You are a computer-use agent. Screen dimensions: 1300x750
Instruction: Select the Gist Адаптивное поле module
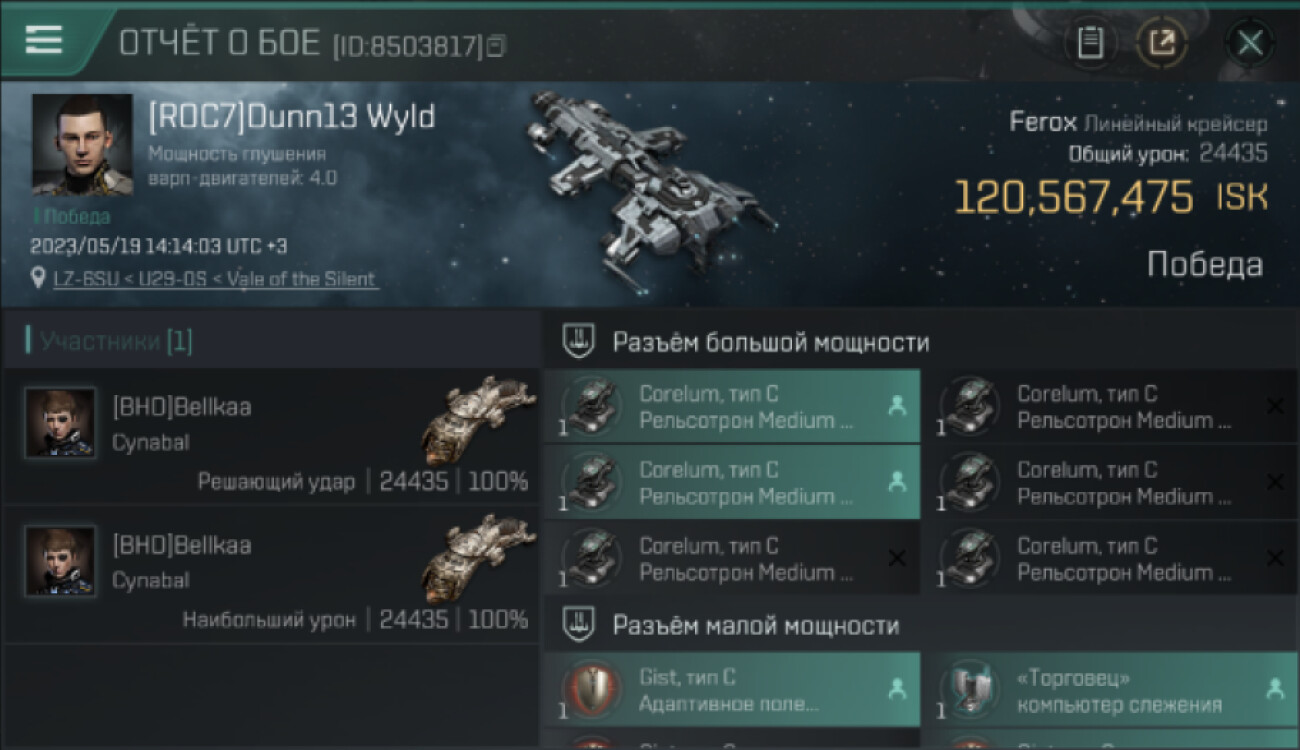pyautogui.click(x=732, y=690)
